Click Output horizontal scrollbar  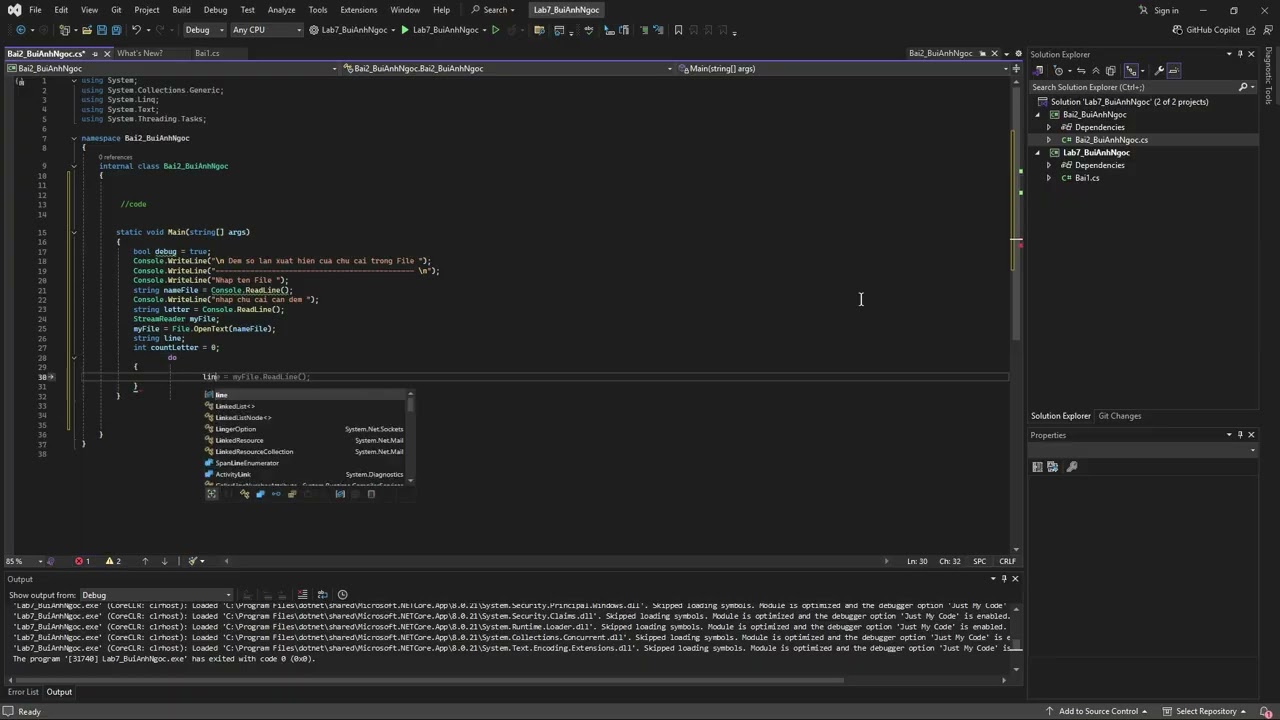[428, 681]
